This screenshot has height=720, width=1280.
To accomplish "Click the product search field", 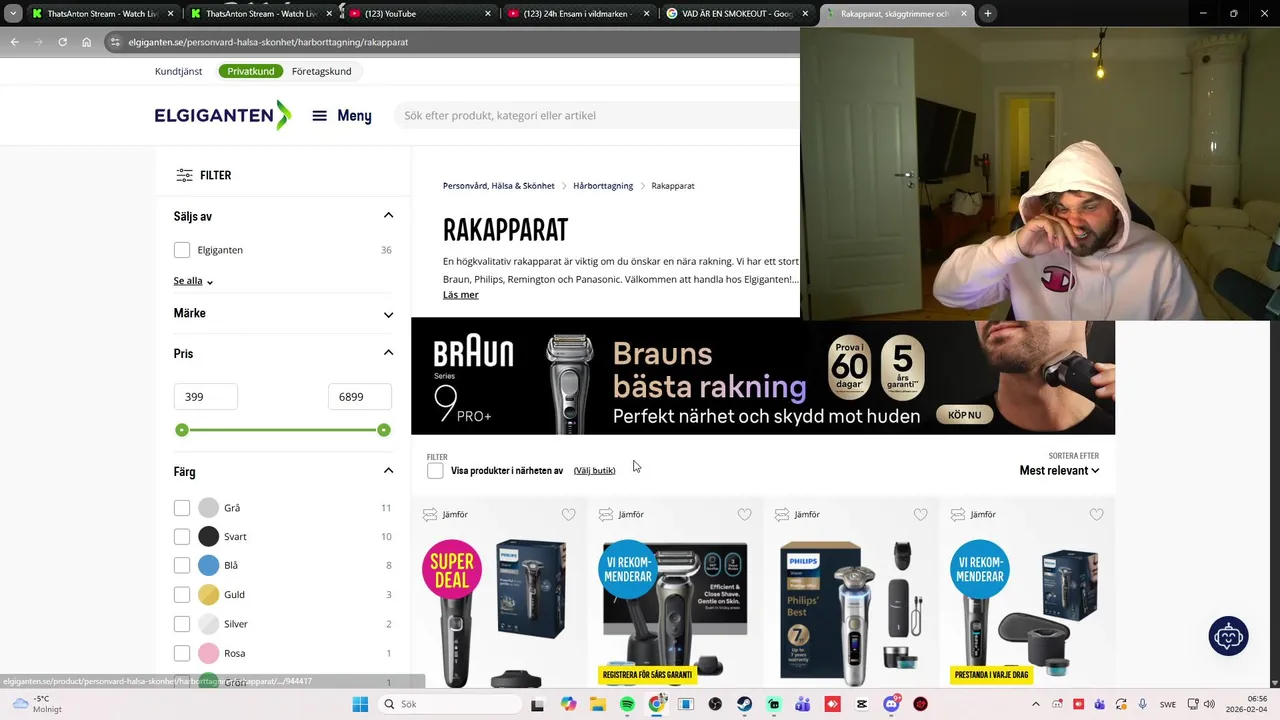I will [598, 116].
